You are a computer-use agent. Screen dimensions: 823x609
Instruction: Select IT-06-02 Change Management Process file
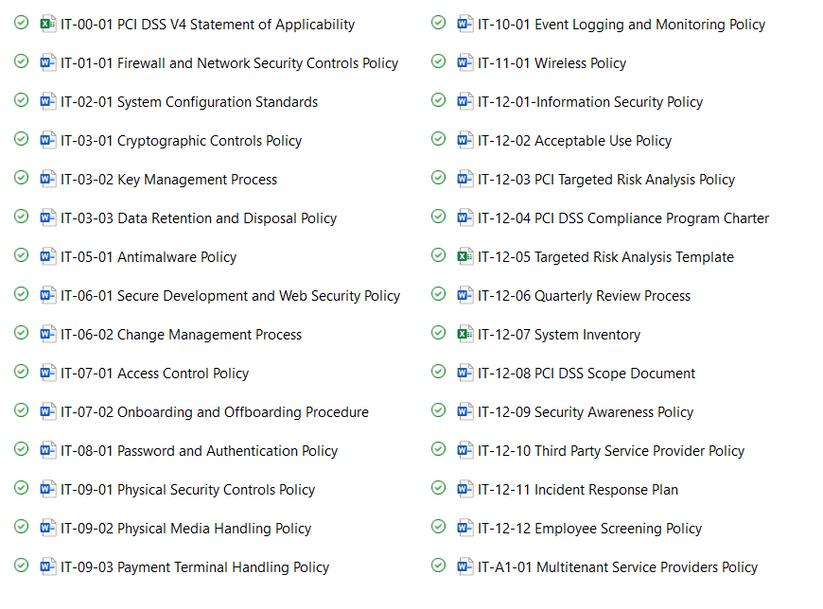(x=181, y=335)
